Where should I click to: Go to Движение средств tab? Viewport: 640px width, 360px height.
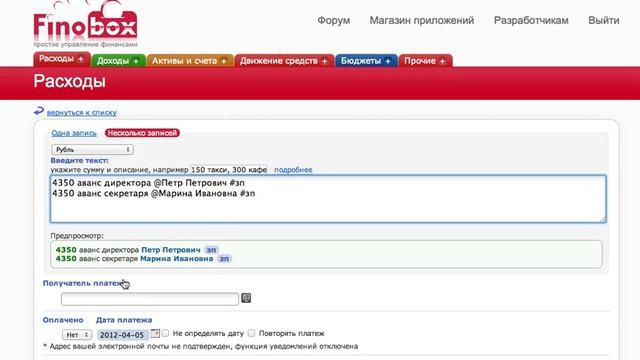tap(284, 61)
